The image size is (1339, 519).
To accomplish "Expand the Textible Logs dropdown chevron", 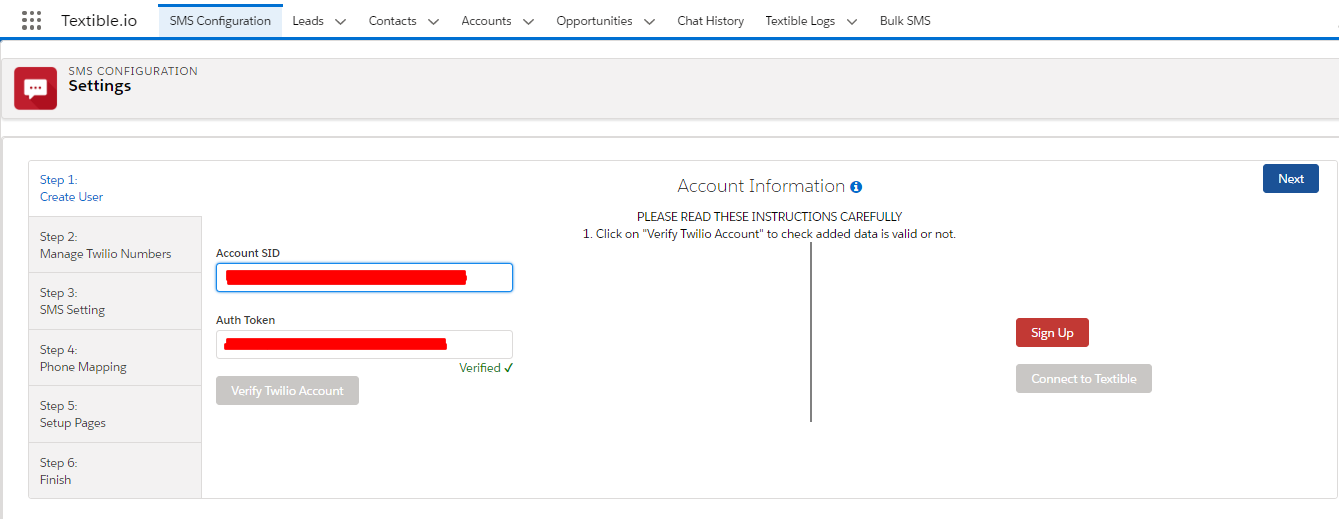I will 852,21.
